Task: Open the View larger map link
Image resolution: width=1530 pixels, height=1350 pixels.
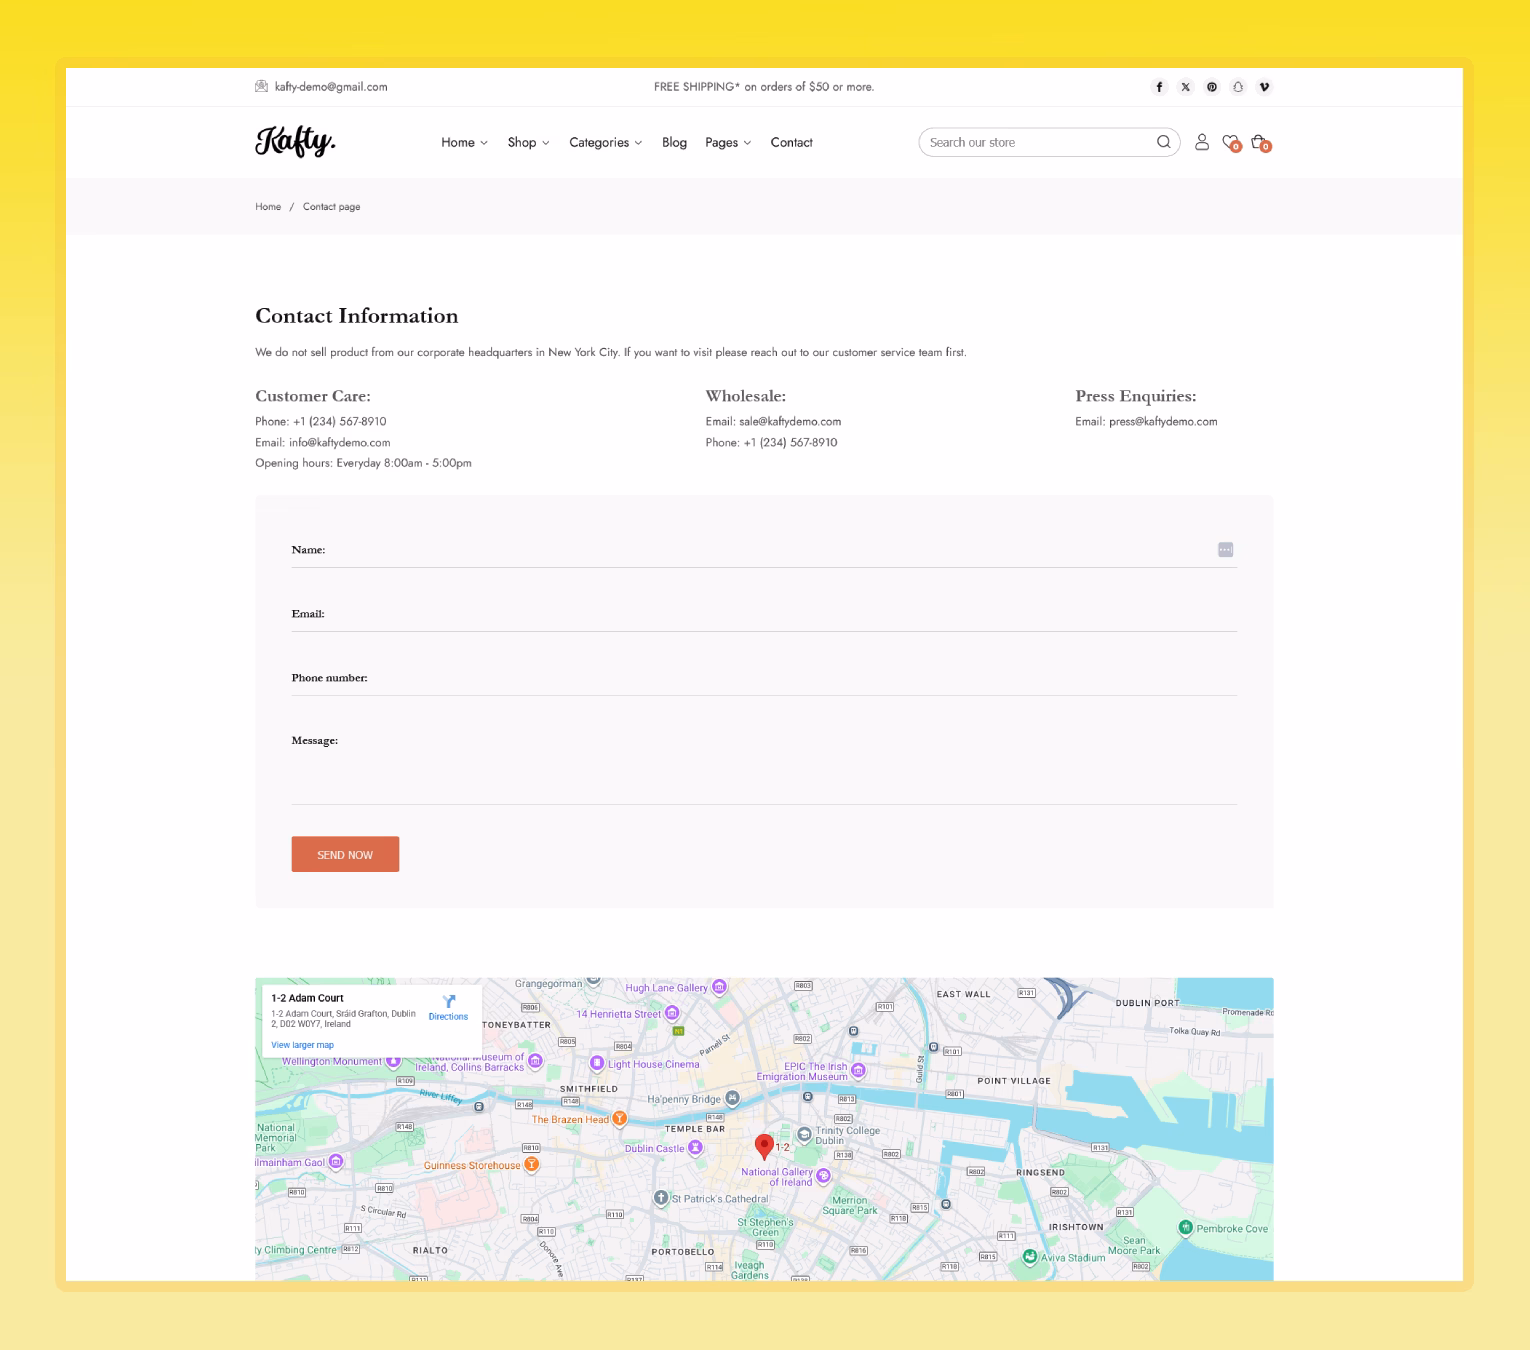Action: (x=302, y=1045)
